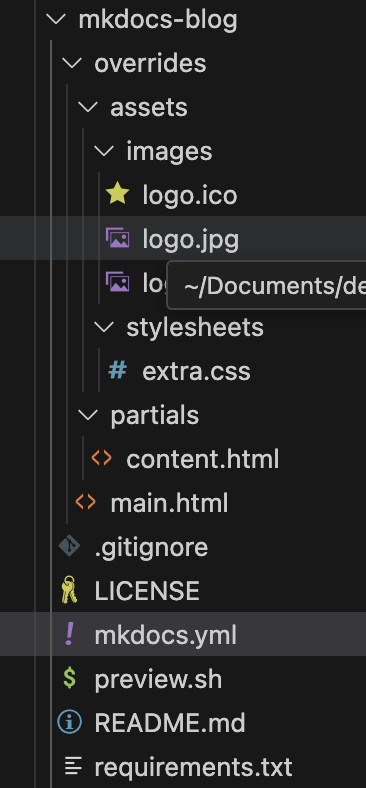Collapse the partials folder chevron
The height and width of the screenshot is (788, 366).
coord(88,415)
